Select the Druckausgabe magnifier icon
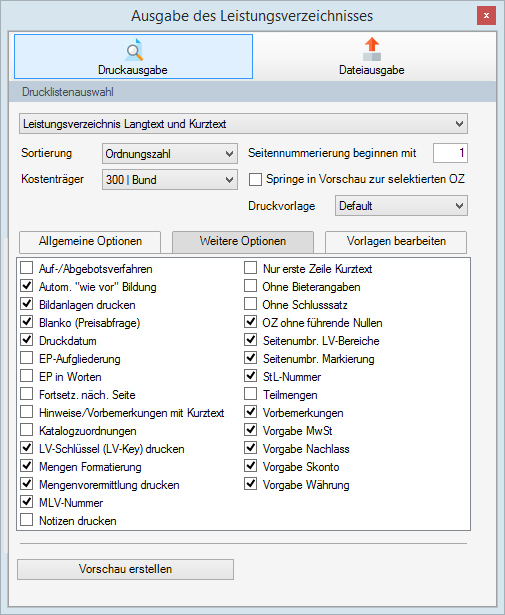 tap(134, 50)
